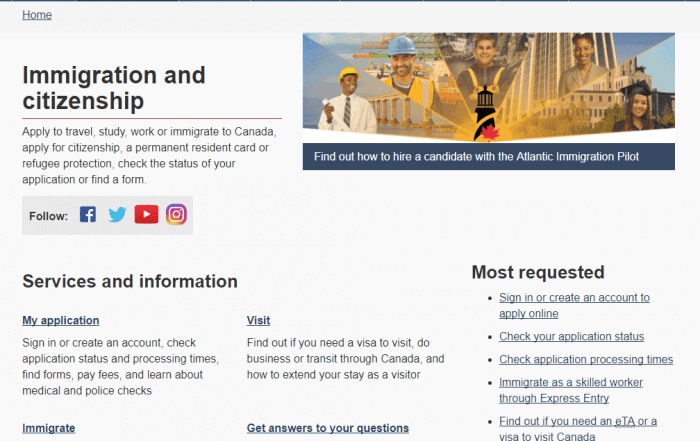The height and width of the screenshot is (441, 700).
Task: Click the My application description text
Action: pyautogui.click(x=121, y=367)
